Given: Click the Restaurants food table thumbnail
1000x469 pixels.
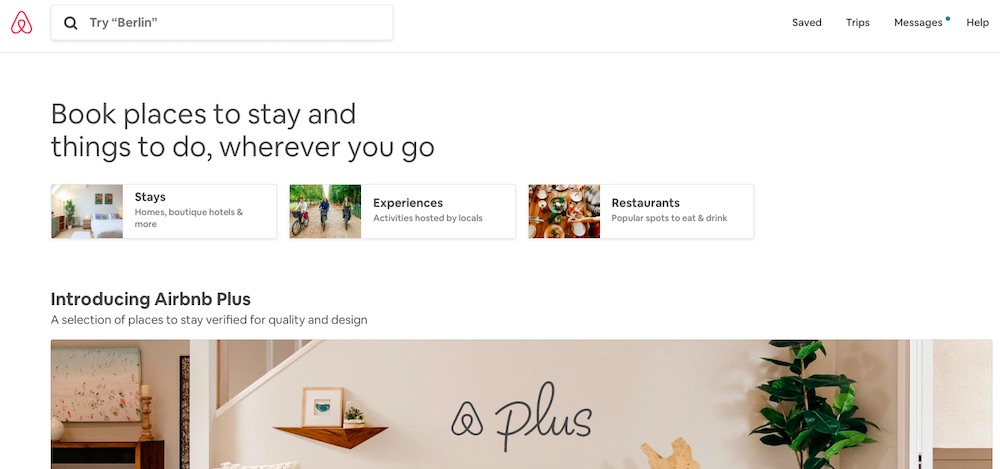Looking at the screenshot, I should pos(564,211).
